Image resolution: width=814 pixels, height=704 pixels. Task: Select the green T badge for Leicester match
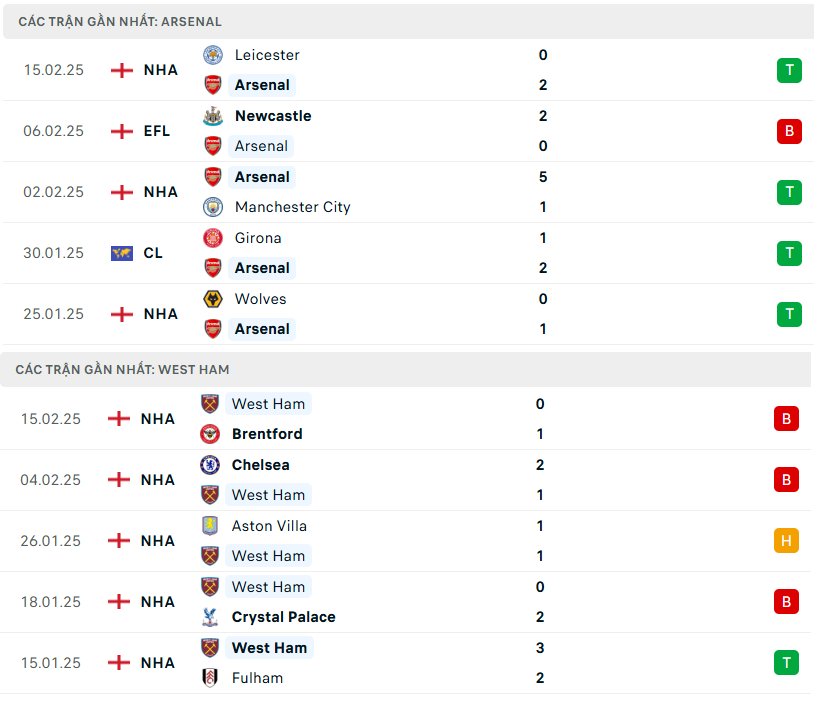click(x=789, y=70)
